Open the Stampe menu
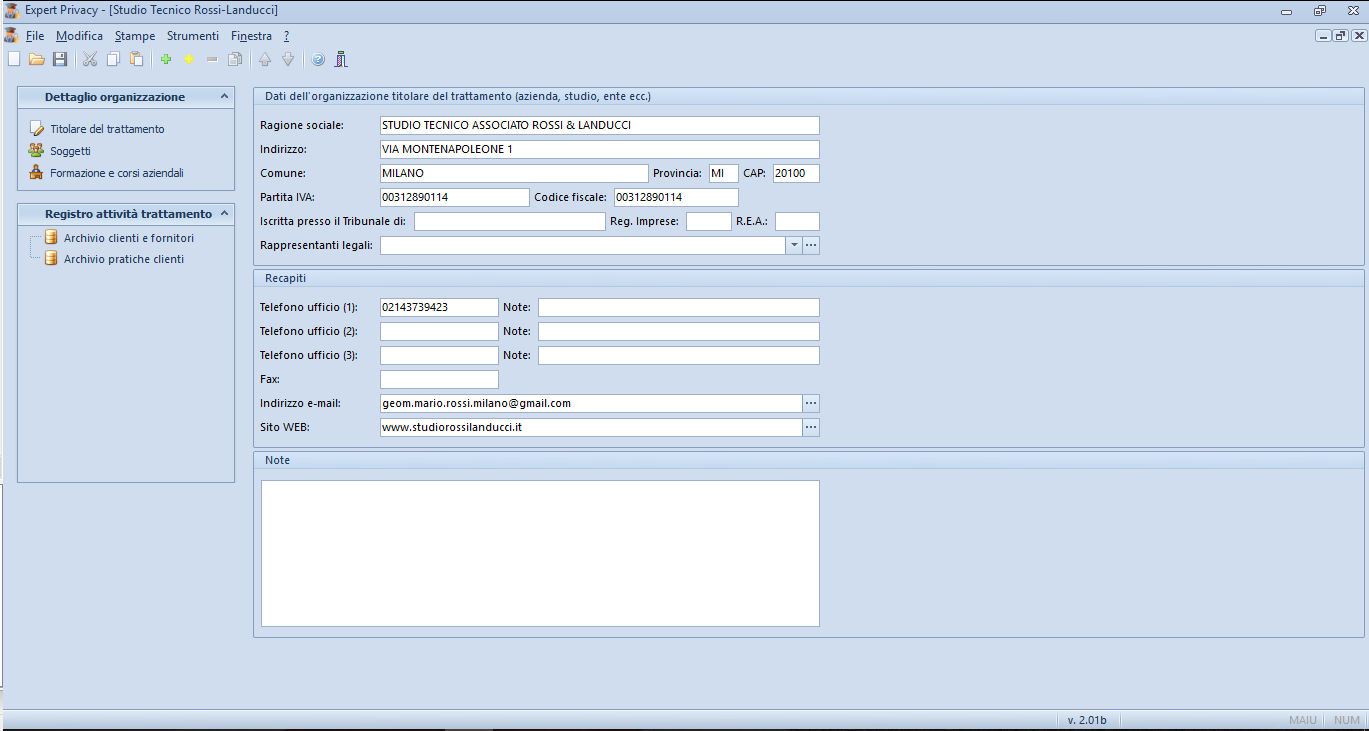This screenshot has height=731, width=1369. click(x=135, y=36)
